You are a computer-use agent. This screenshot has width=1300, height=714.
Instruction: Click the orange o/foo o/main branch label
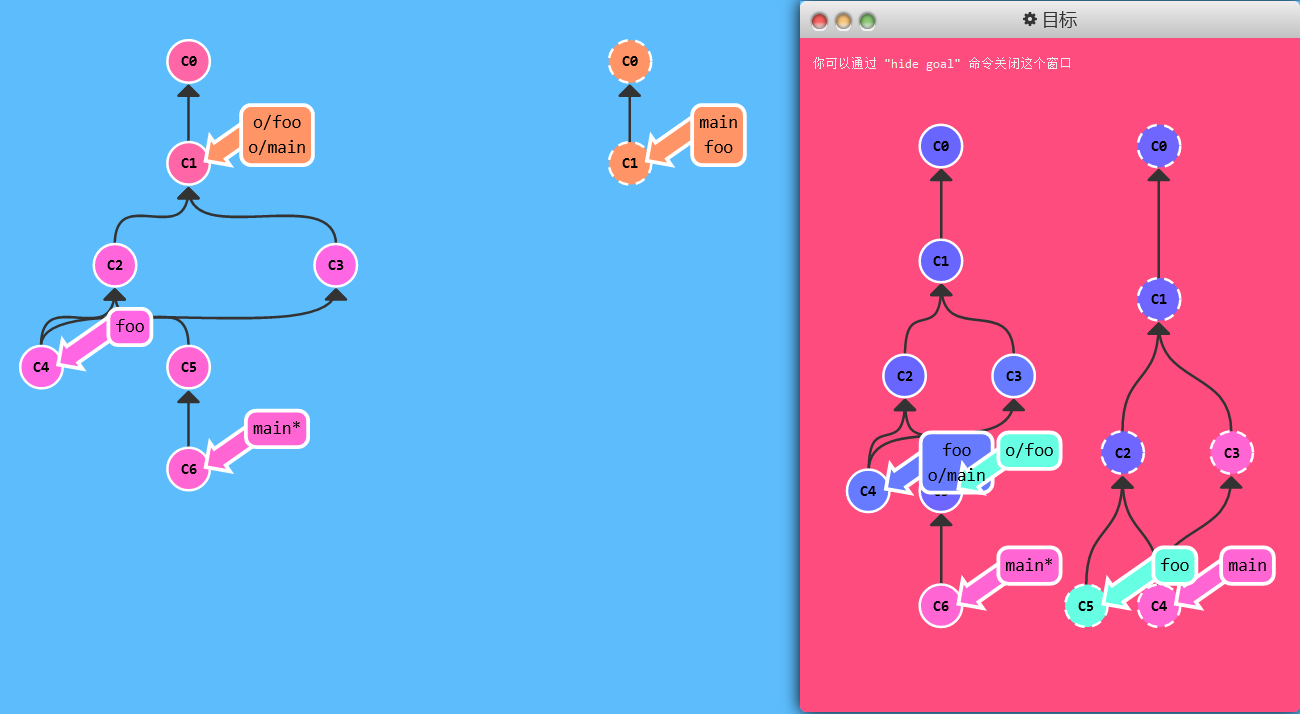click(277, 135)
